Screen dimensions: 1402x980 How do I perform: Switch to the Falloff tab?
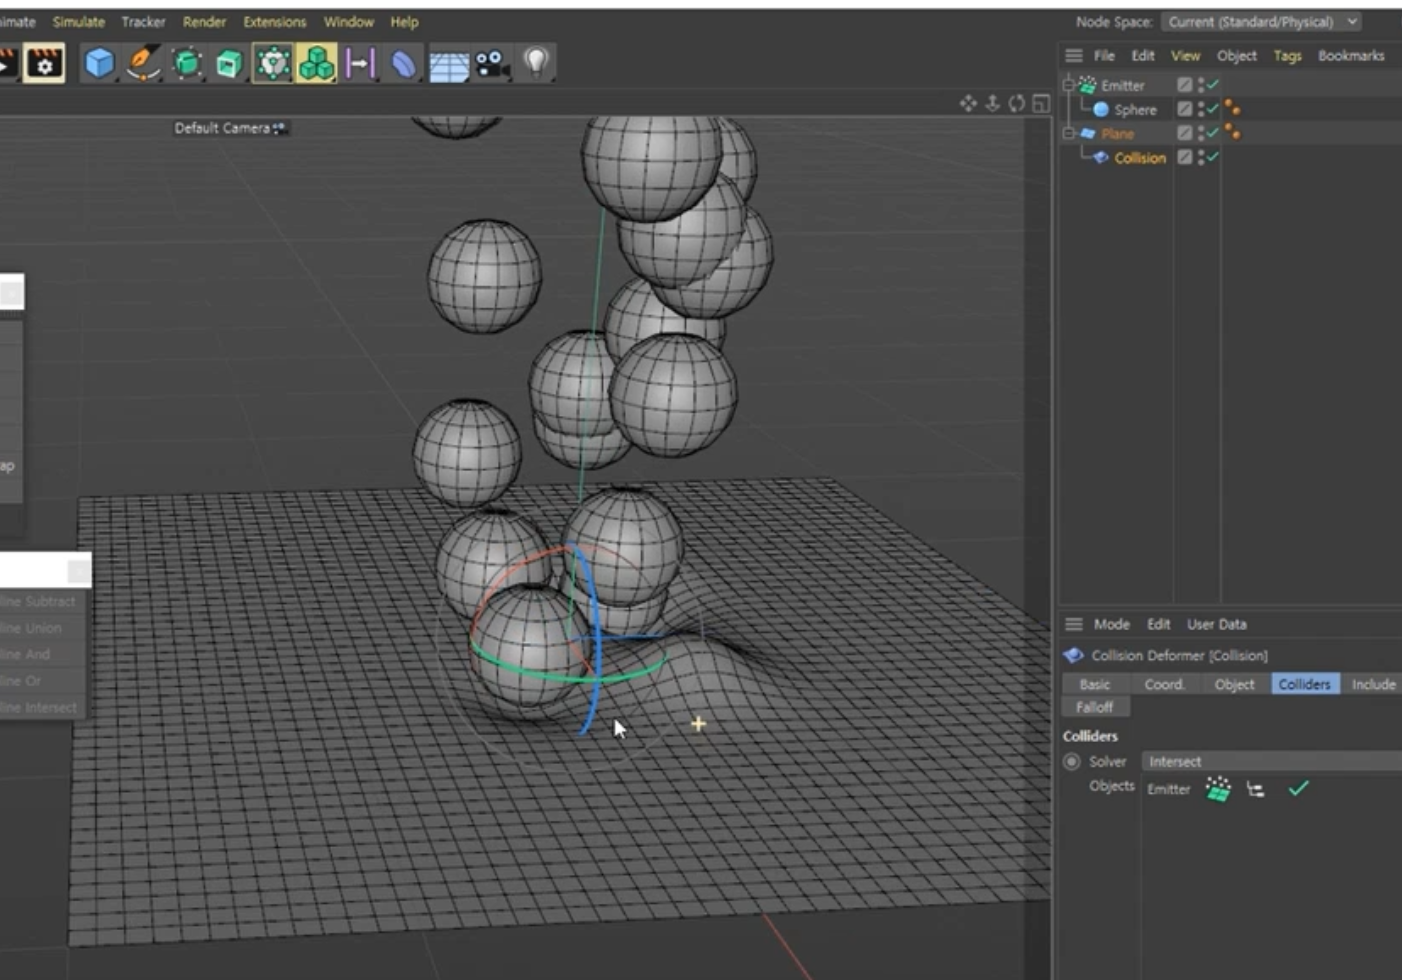tap(1095, 707)
